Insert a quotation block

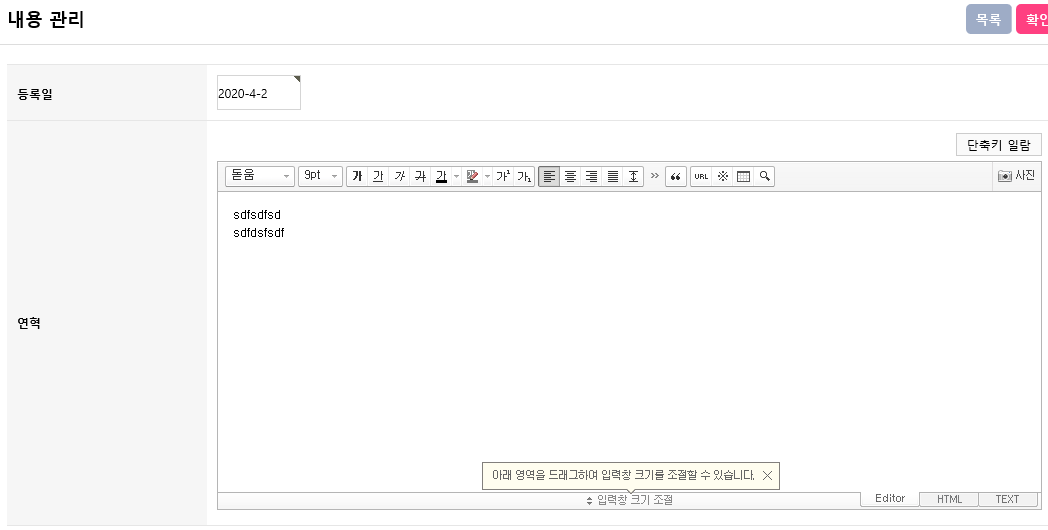pos(676,176)
